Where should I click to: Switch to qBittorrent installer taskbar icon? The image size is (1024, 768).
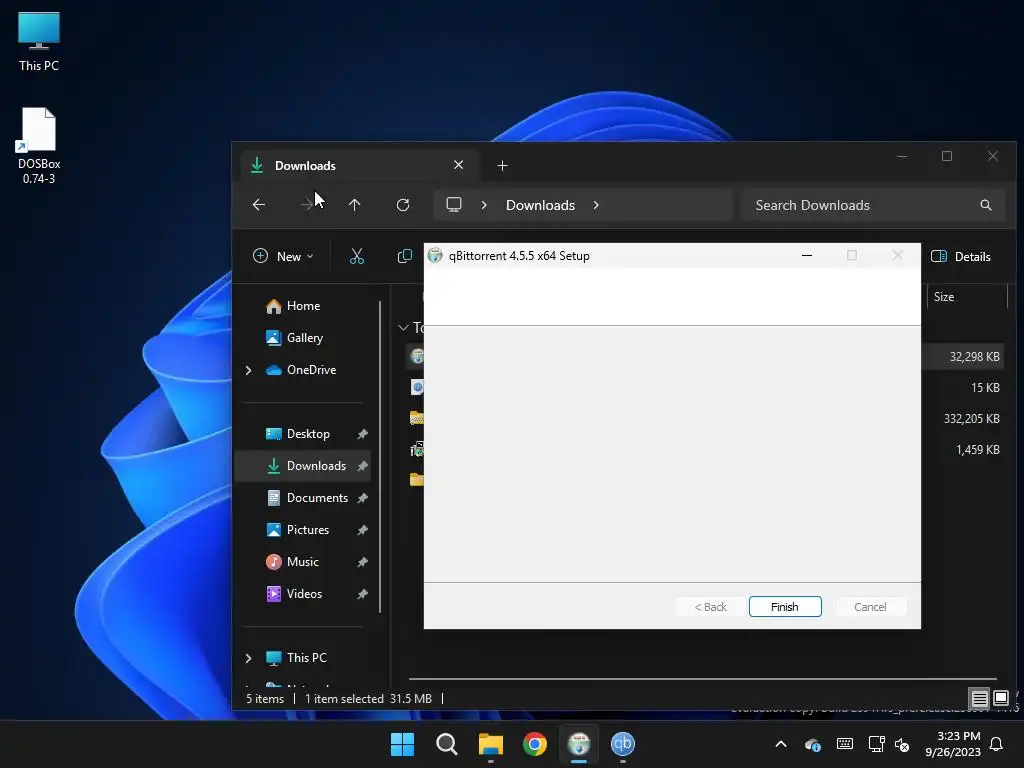[579, 744]
